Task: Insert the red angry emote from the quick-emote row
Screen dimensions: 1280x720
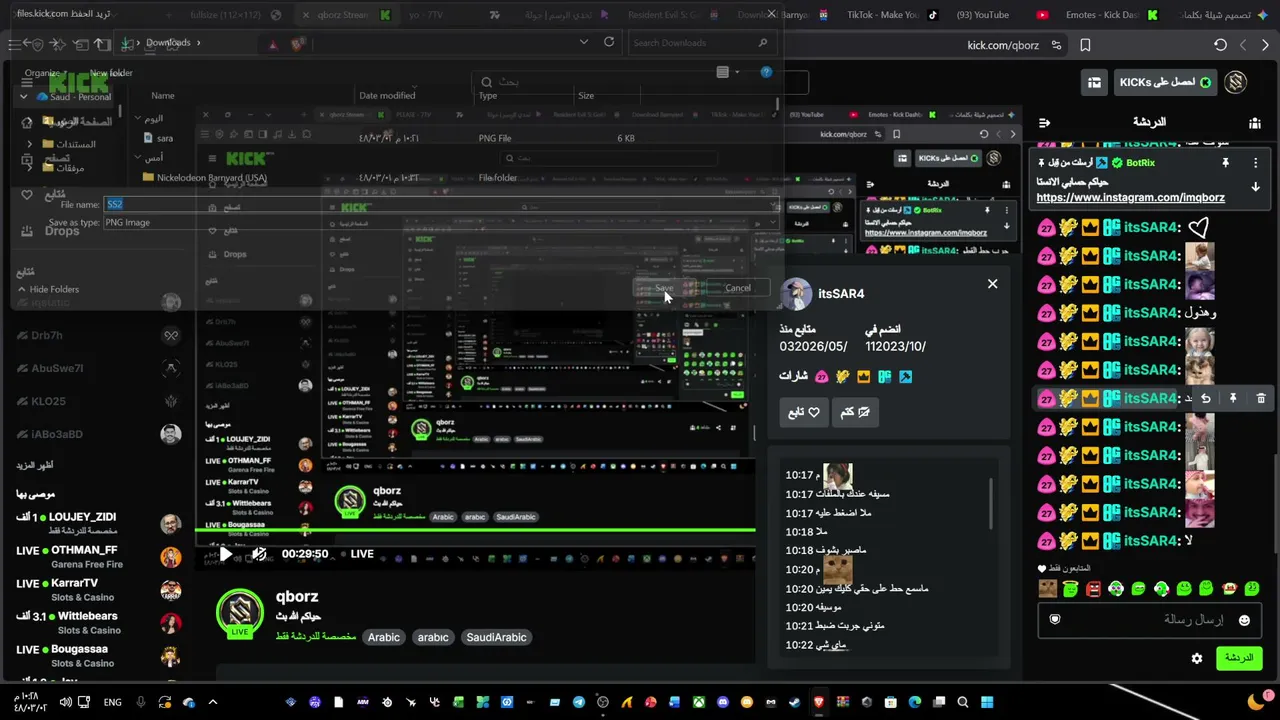Action: pyautogui.click(x=1093, y=589)
